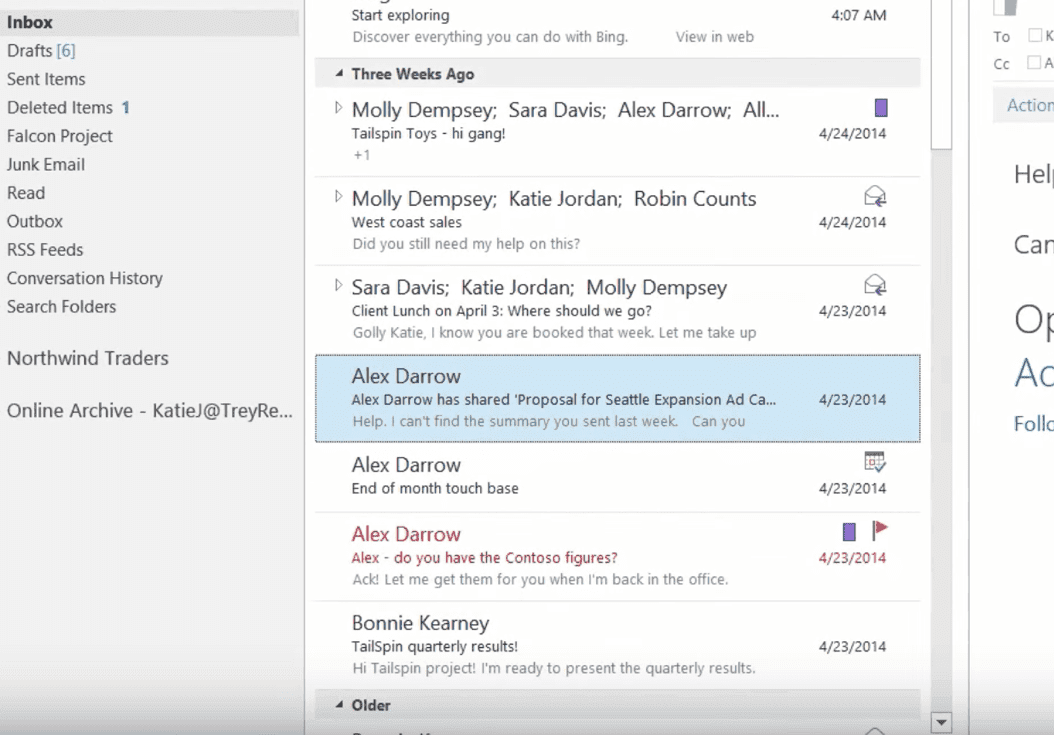Collapse the Three Weeks Ago group
Image resolution: width=1054 pixels, height=735 pixels.
tap(339, 74)
